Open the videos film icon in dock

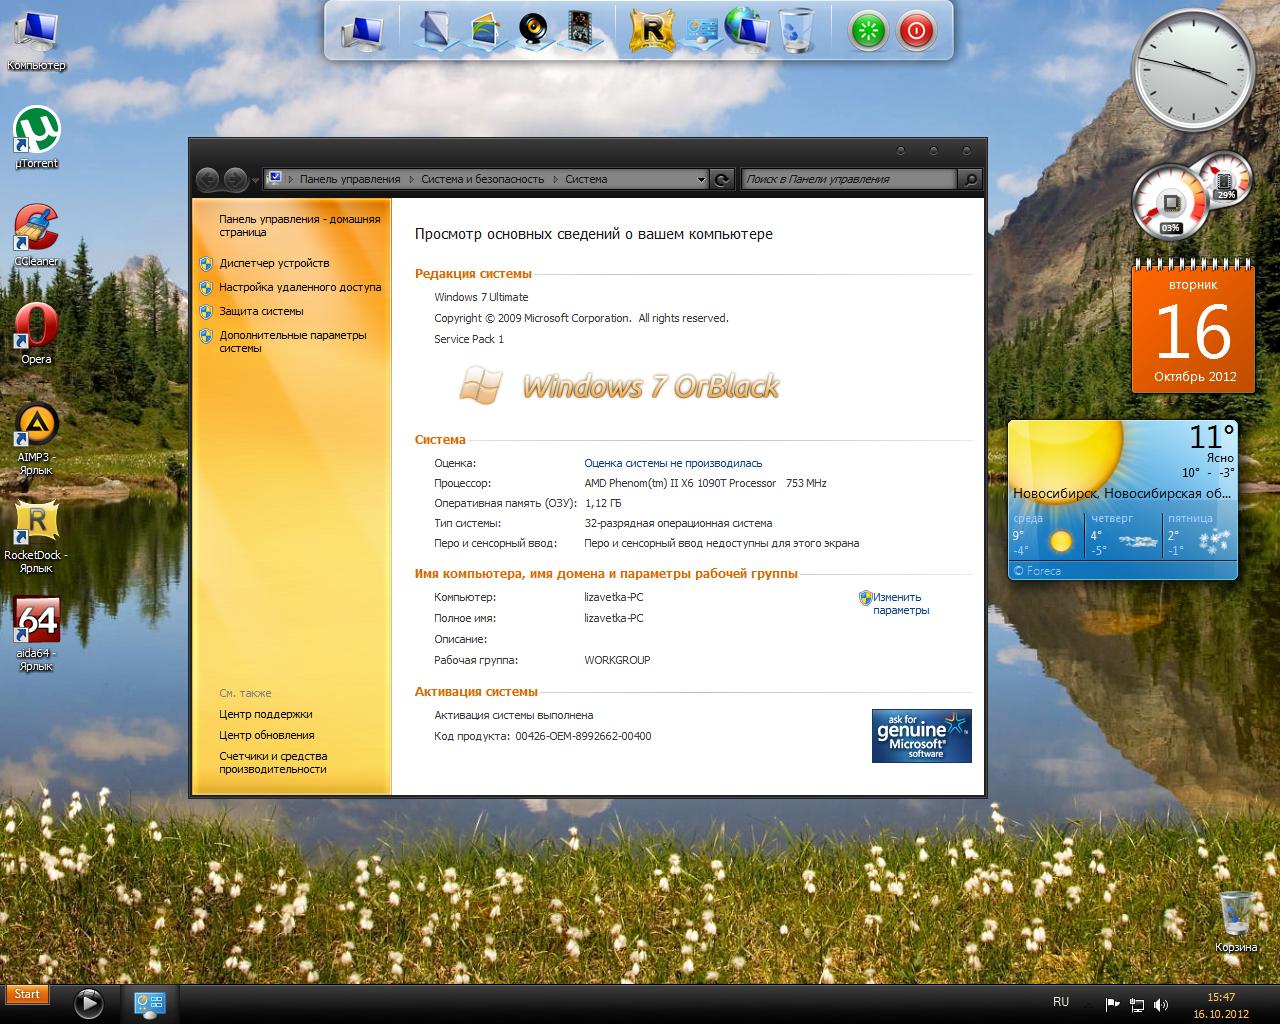pyautogui.click(x=579, y=30)
